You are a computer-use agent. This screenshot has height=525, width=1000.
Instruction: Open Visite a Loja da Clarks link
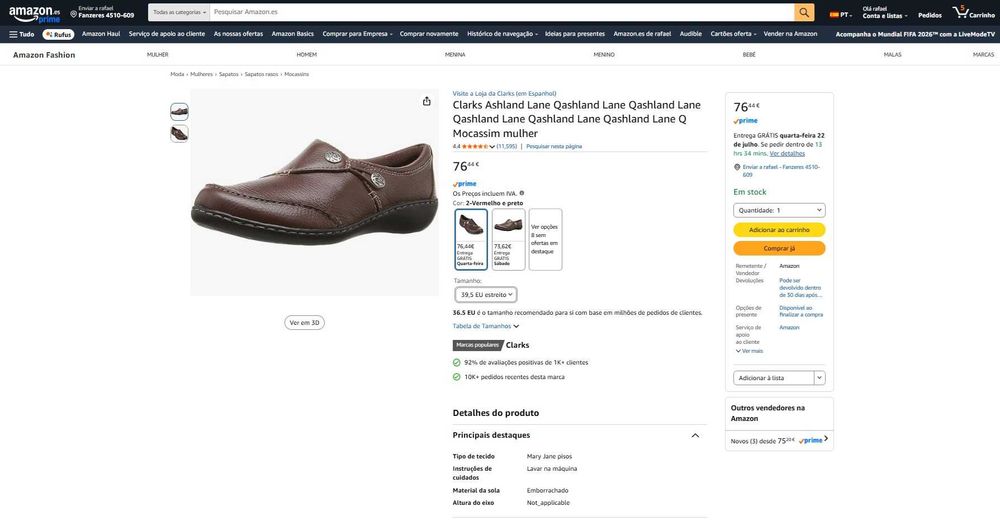[x=504, y=93]
